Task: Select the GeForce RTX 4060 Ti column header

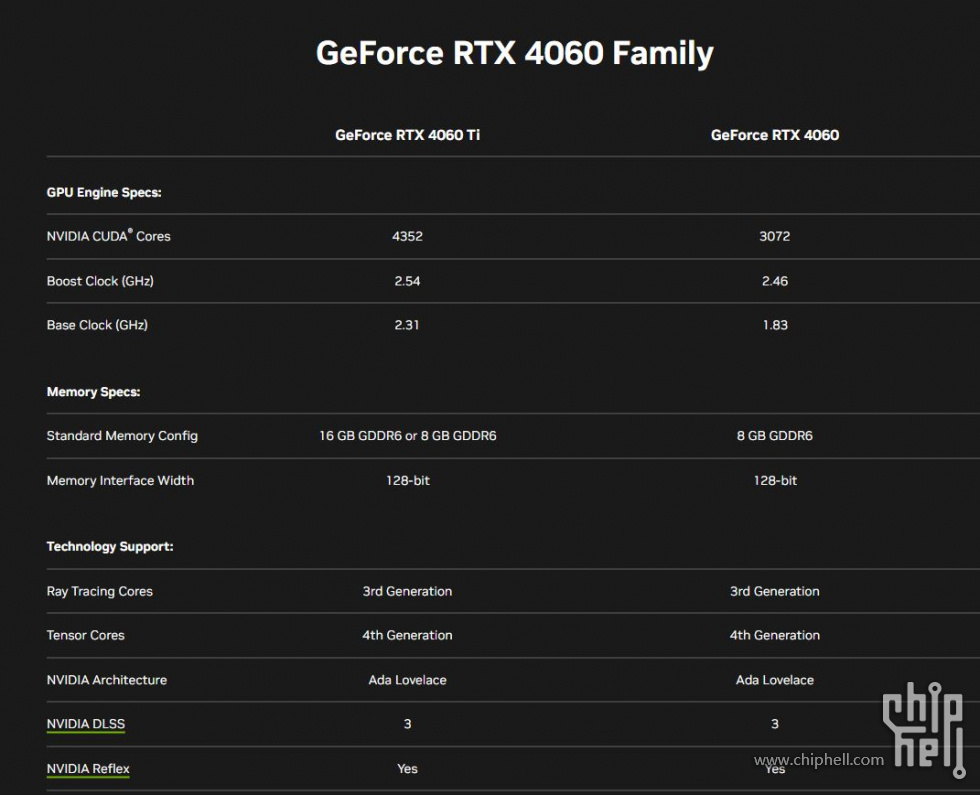Action: click(408, 135)
